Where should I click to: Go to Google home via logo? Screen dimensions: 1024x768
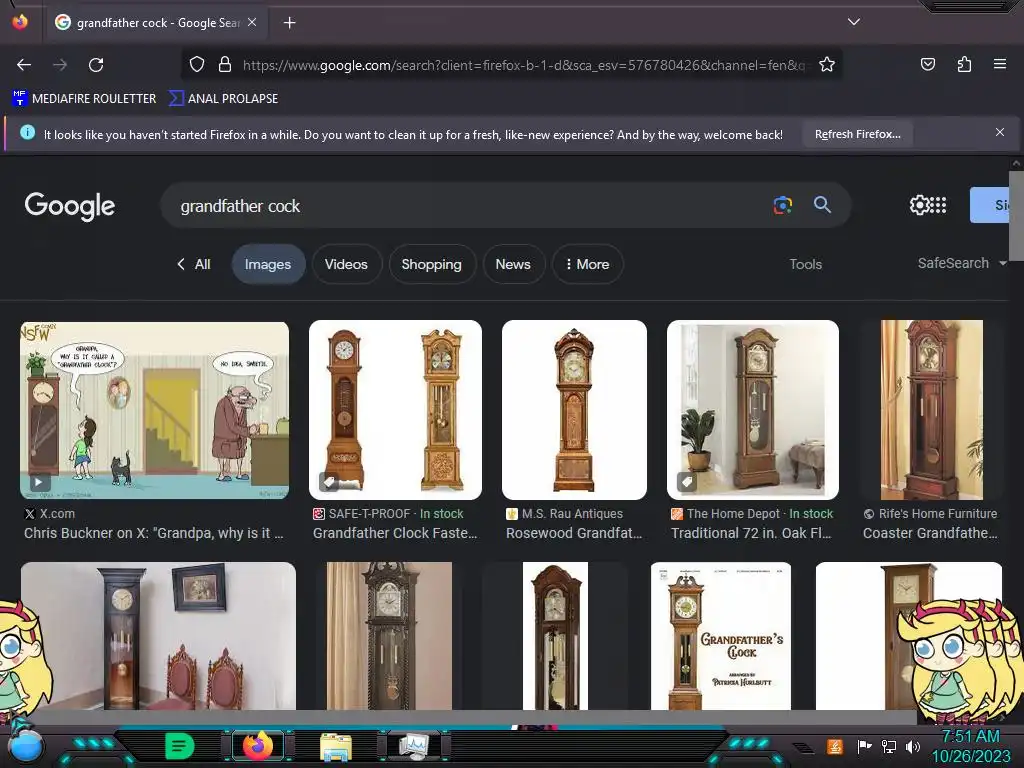point(70,206)
